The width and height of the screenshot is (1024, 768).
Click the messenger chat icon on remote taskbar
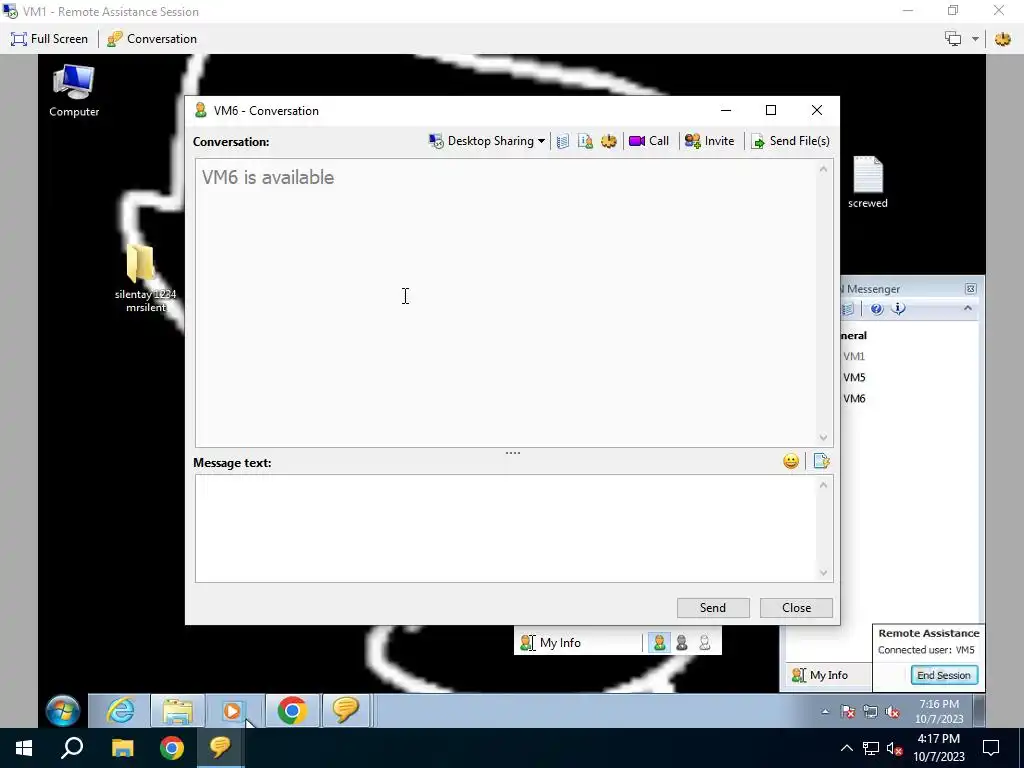[x=346, y=711]
